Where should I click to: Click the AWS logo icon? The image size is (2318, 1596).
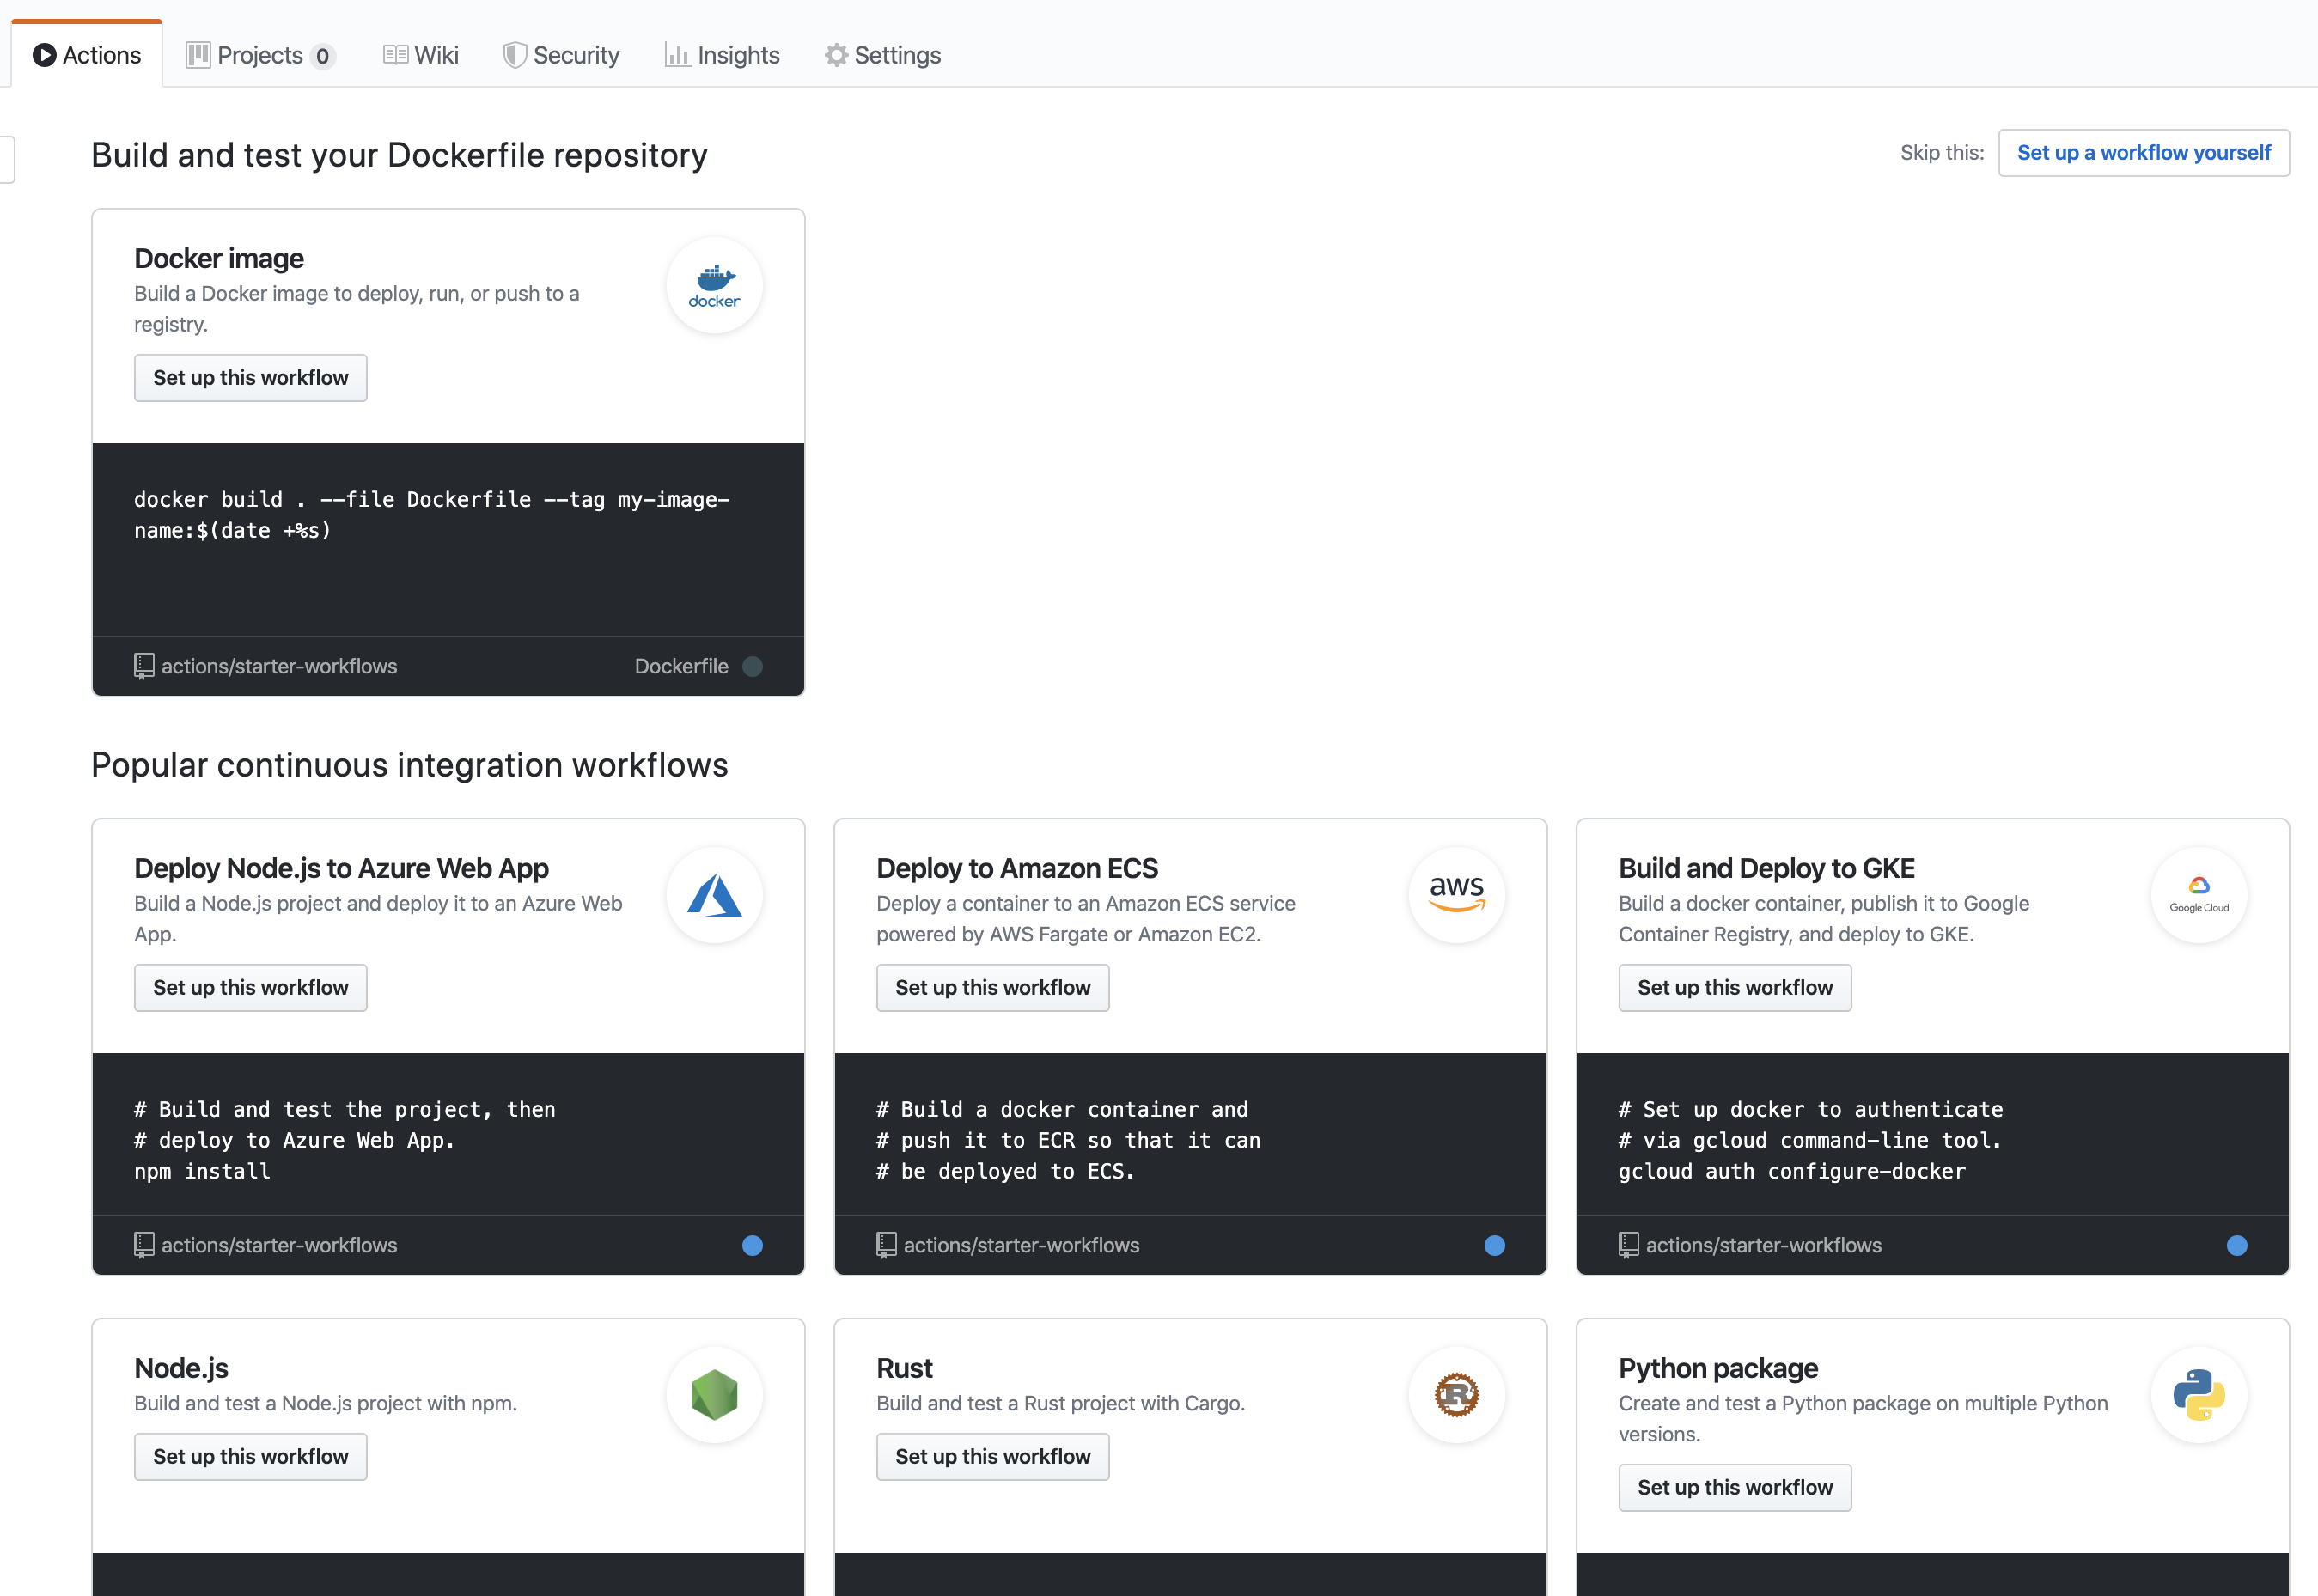pyautogui.click(x=1457, y=896)
